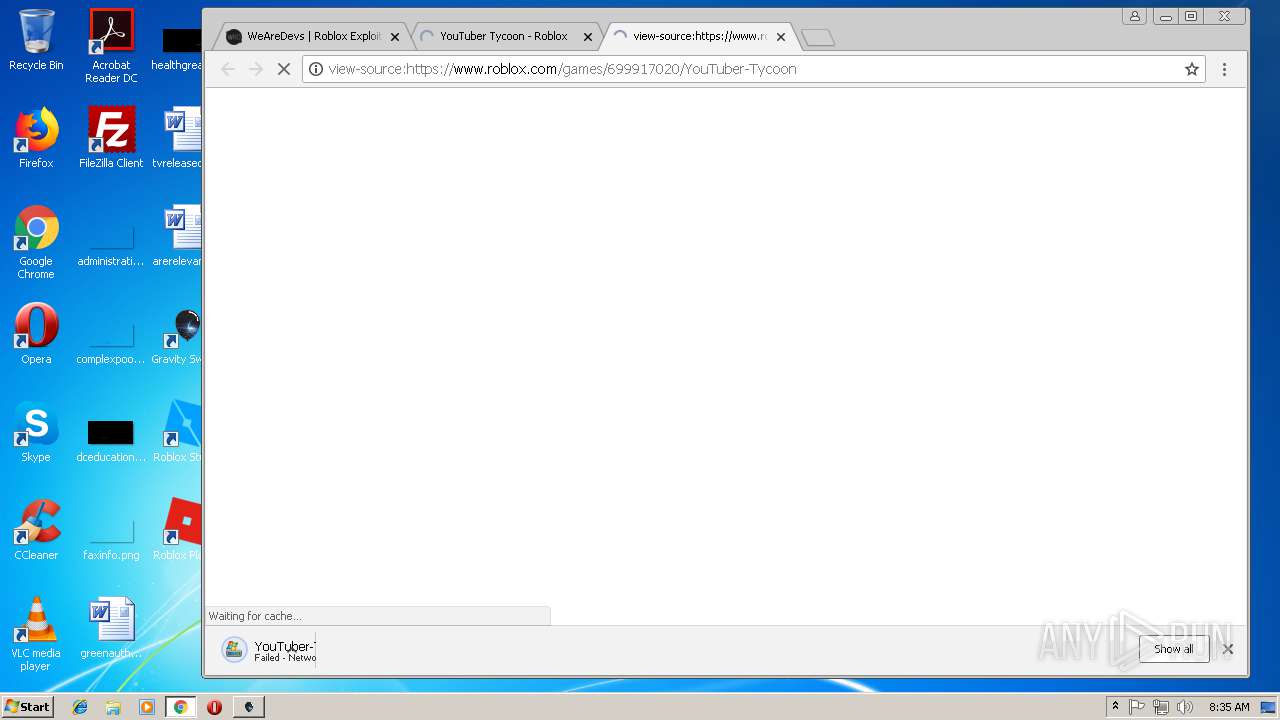
Task: Open CCleaner desktop shortcut
Action: (36, 531)
